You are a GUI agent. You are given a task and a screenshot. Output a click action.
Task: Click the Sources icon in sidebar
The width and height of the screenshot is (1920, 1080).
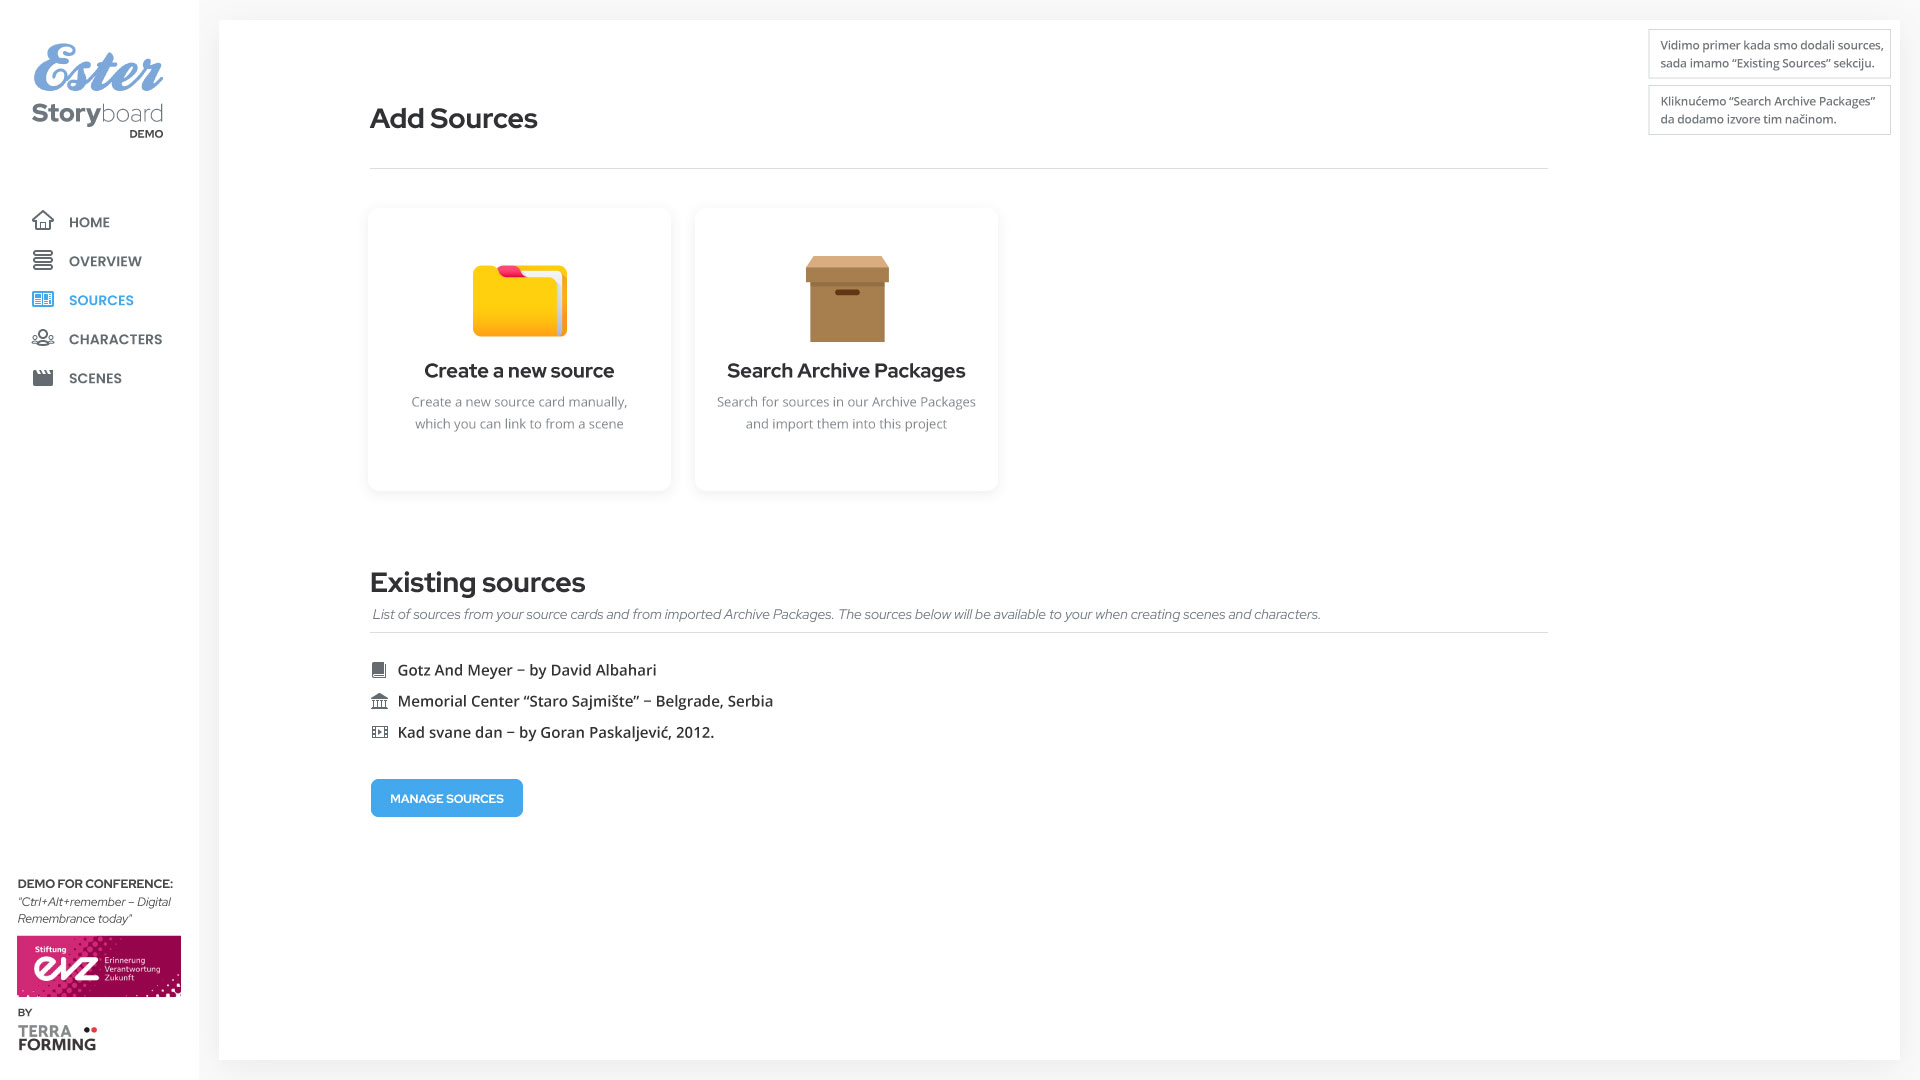coord(43,299)
